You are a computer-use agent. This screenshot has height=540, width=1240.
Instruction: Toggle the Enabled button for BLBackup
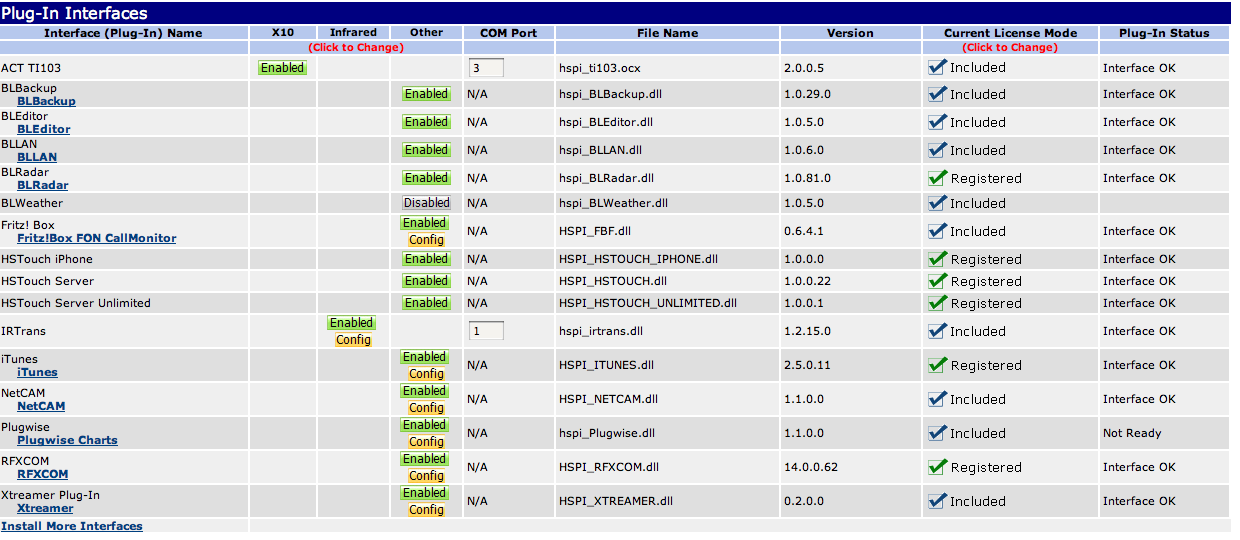(x=426, y=94)
